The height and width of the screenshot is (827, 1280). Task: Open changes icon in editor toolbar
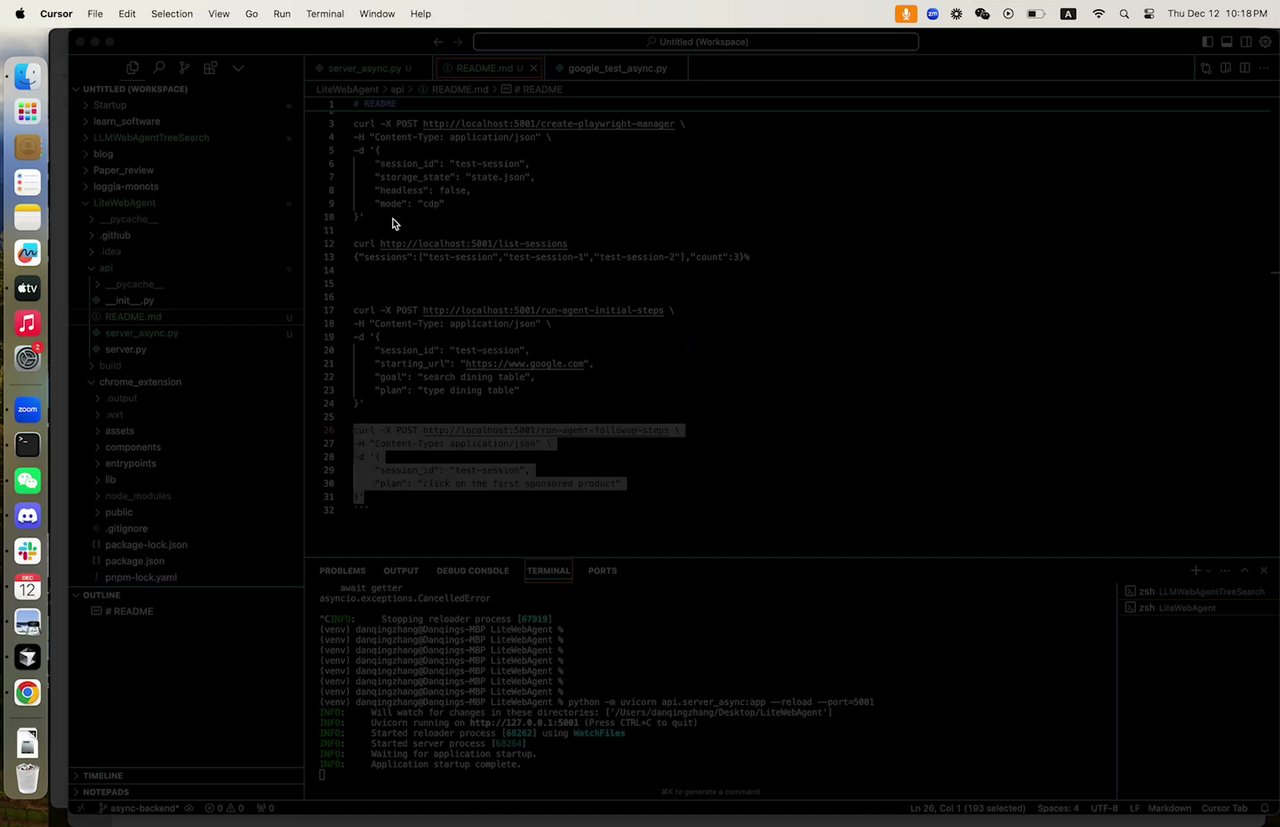(x=1206, y=68)
